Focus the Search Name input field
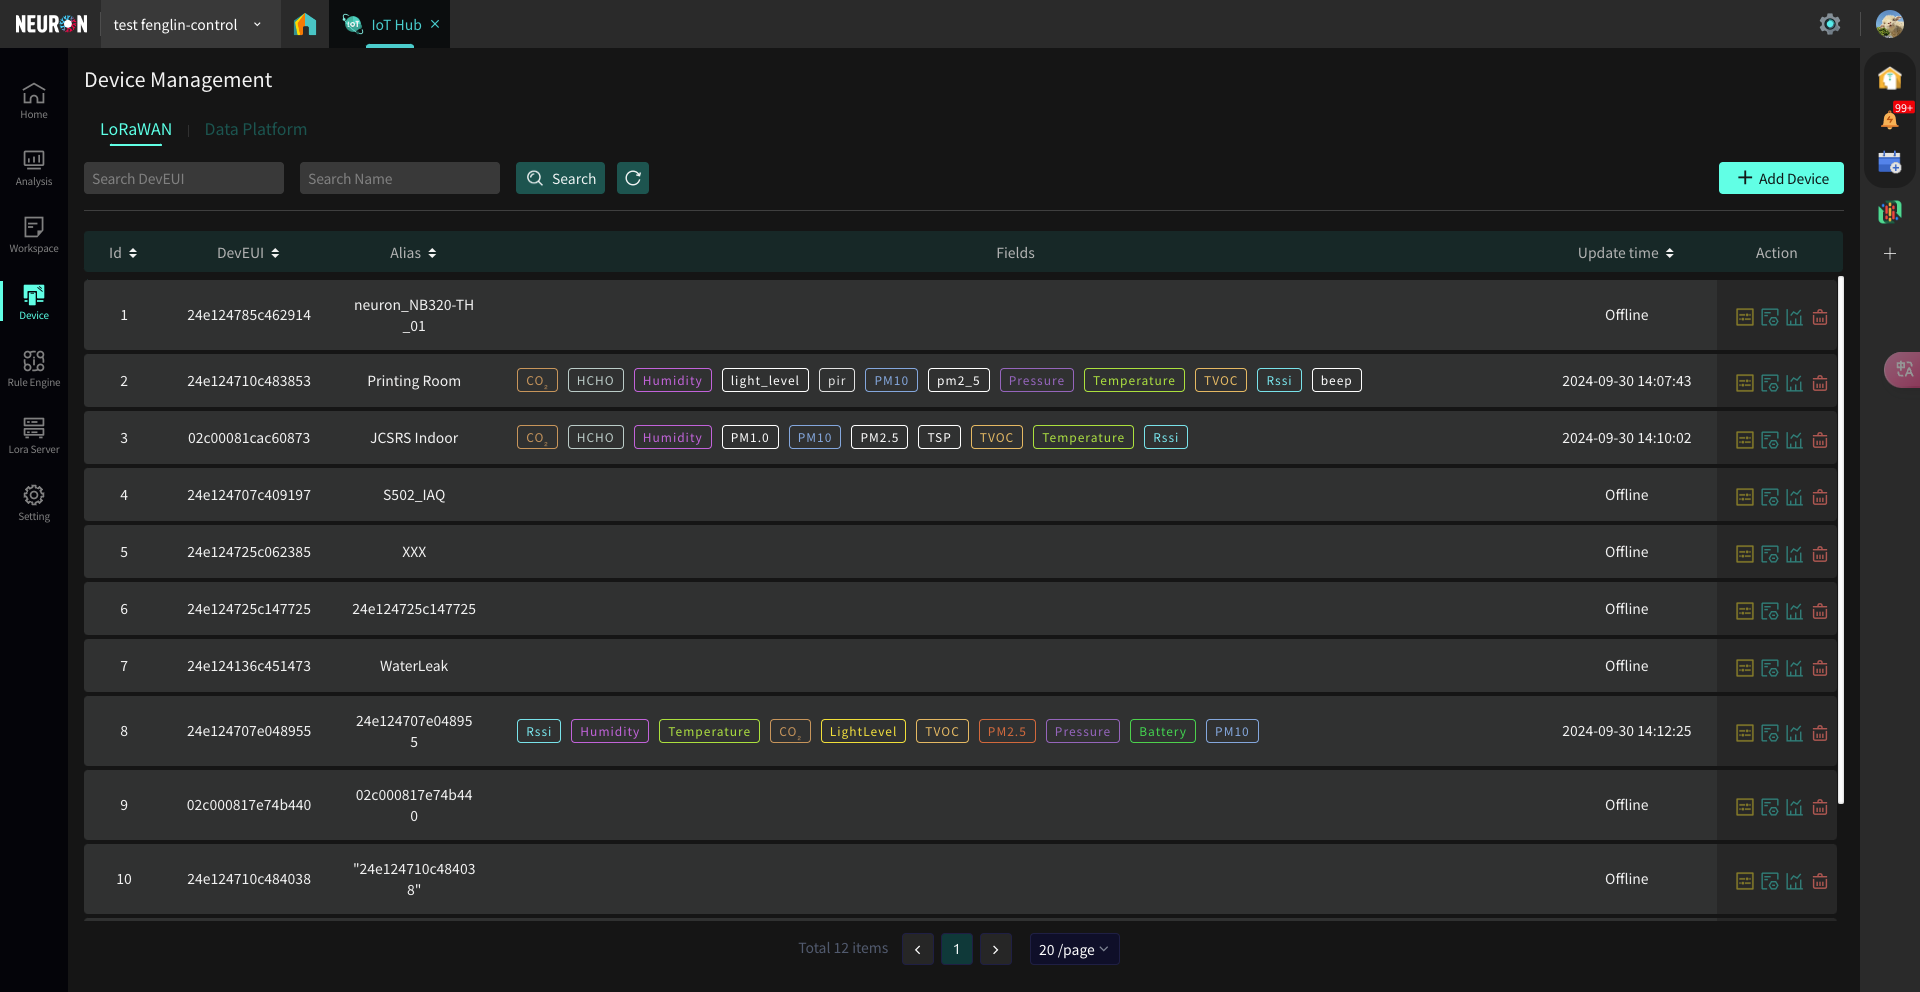Image resolution: width=1920 pixels, height=992 pixels. tap(400, 178)
